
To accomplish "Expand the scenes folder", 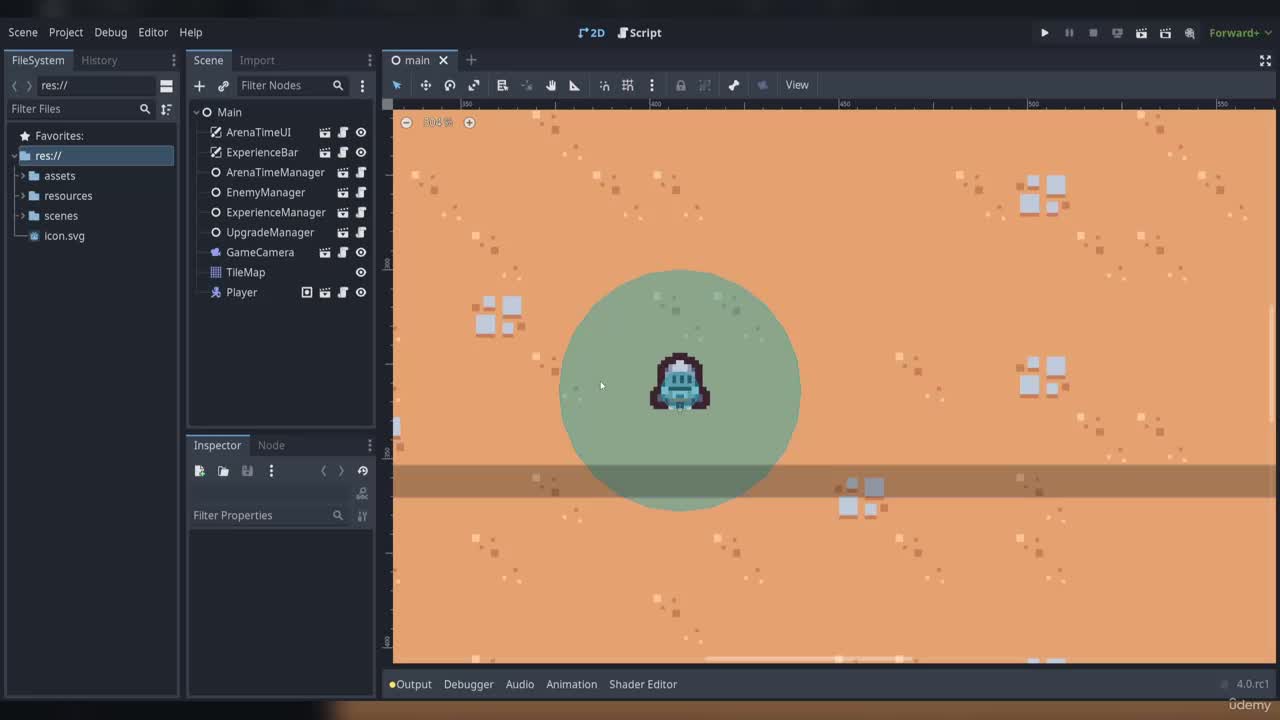I will point(22,216).
